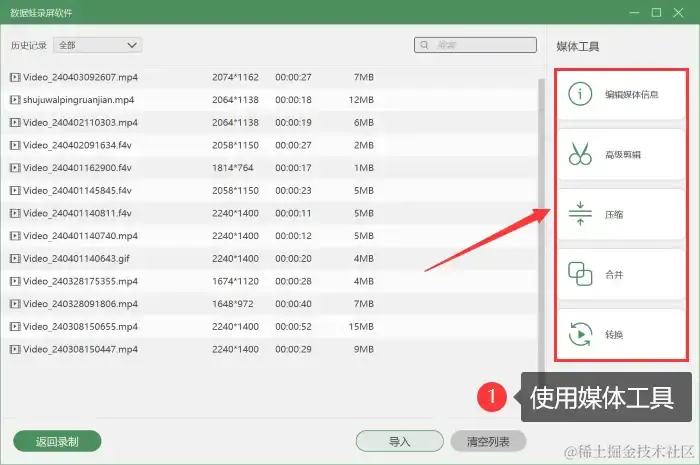Select file name Video_240328091806.mp4
The width and height of the screenshot is (700, 465).
(x=80, y=304)
